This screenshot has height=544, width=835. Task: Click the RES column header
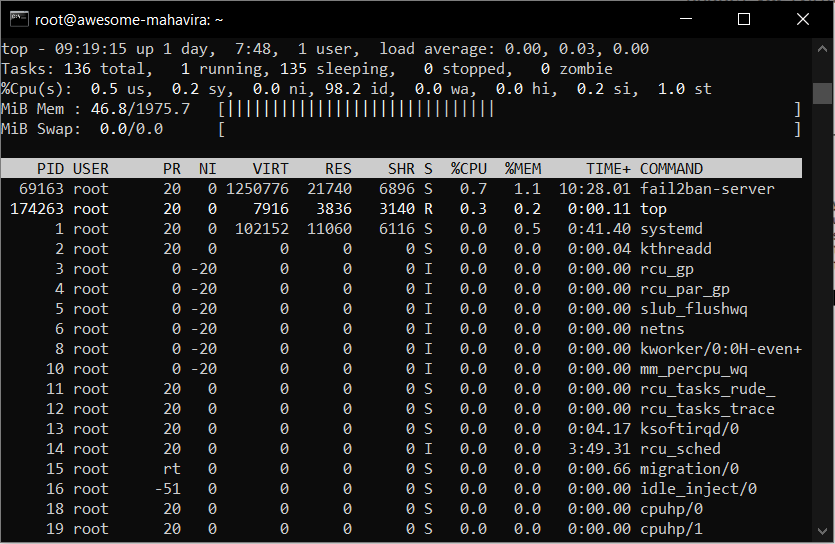(338, 169)
